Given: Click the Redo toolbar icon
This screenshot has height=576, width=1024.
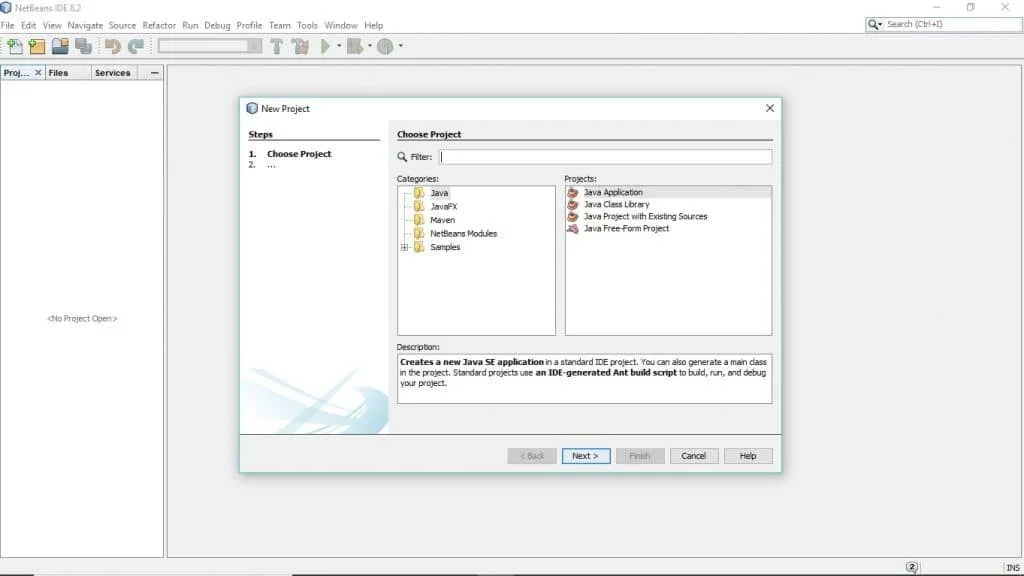Looking at the screenshot, I should click(136, 46).
